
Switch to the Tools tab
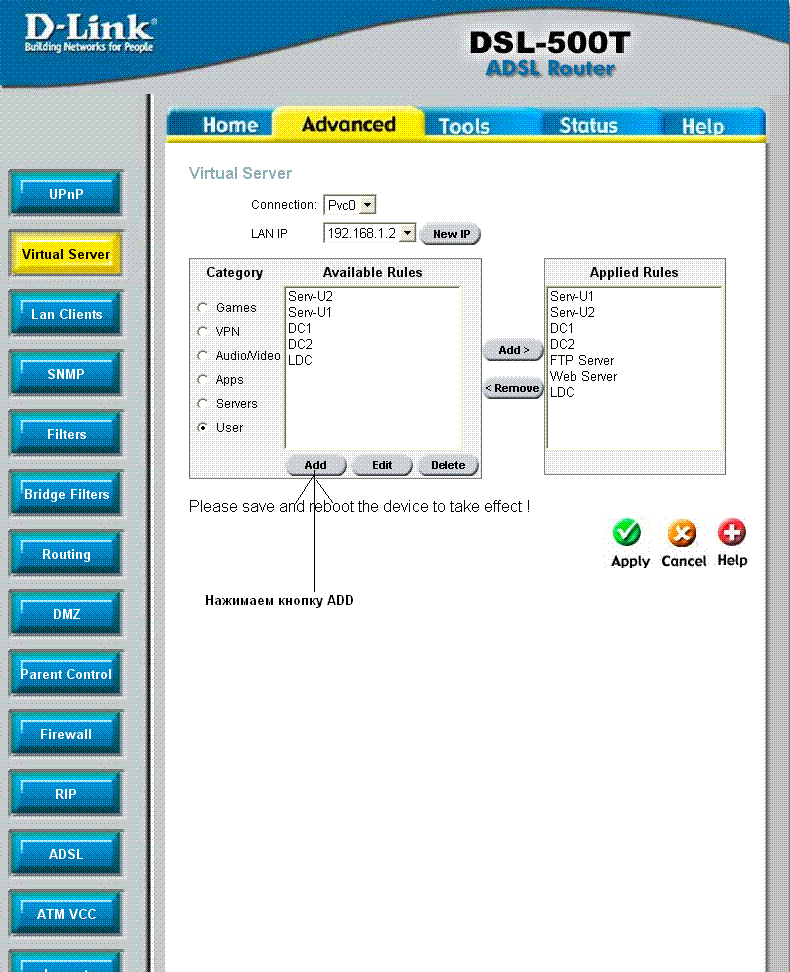click(464, 126)
